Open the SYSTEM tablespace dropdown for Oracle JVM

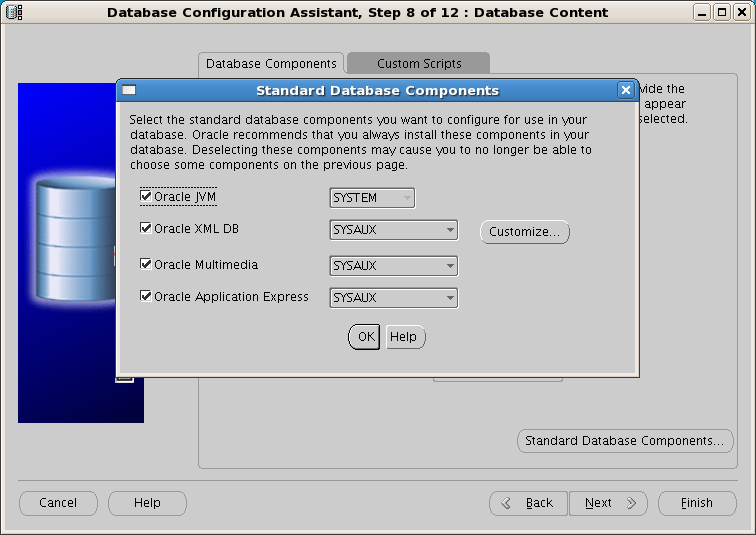372,198
